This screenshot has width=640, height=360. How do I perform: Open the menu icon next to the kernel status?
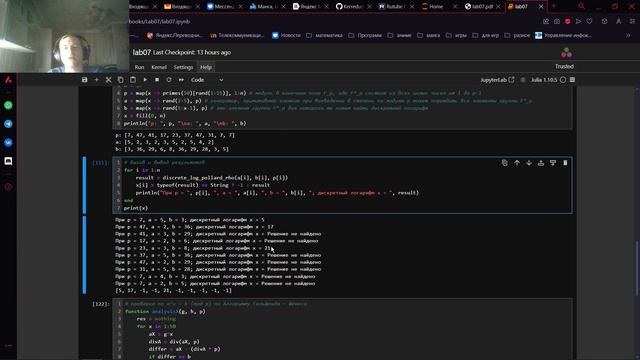pyautogui.click(x=572, y=80)
